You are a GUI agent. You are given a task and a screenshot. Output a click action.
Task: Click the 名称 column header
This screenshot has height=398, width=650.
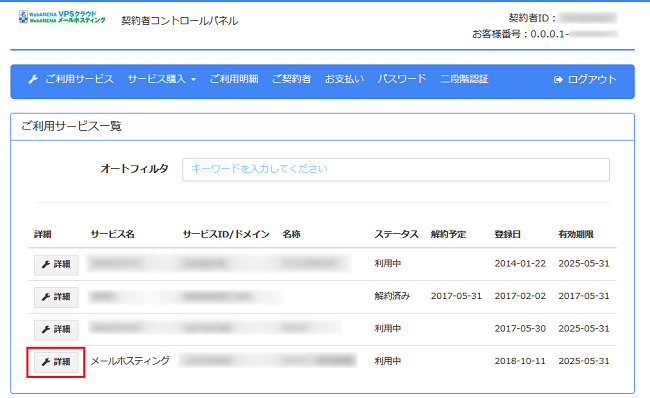pos(291,234)
